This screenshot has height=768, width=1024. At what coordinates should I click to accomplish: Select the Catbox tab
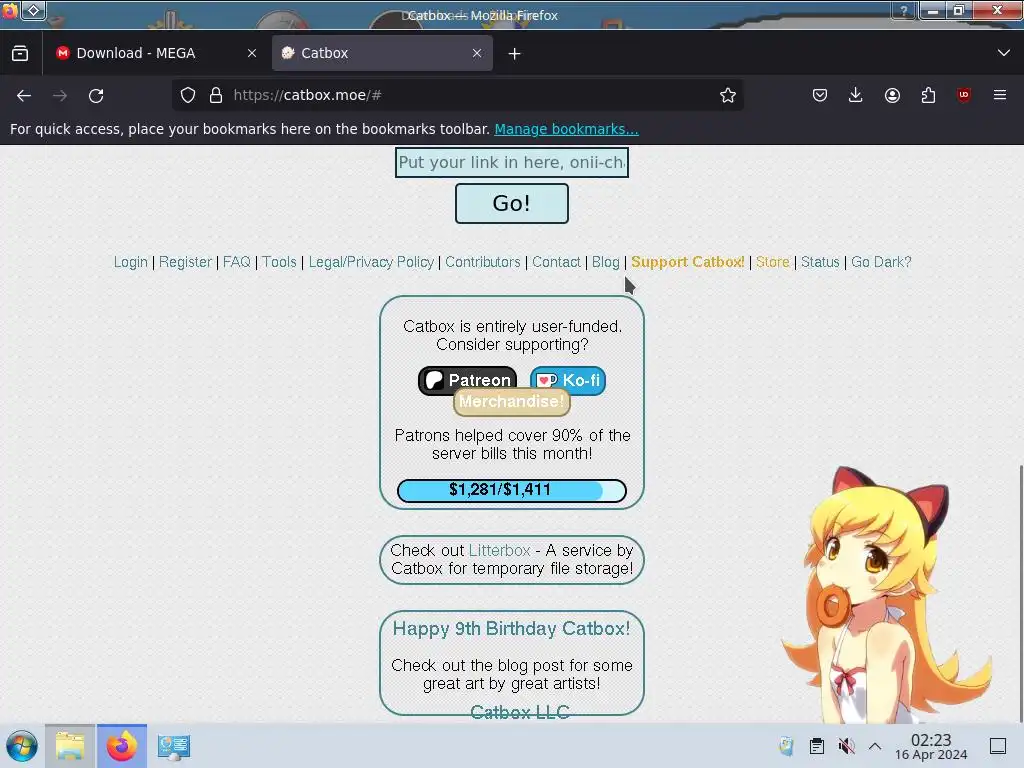[382, 54]
